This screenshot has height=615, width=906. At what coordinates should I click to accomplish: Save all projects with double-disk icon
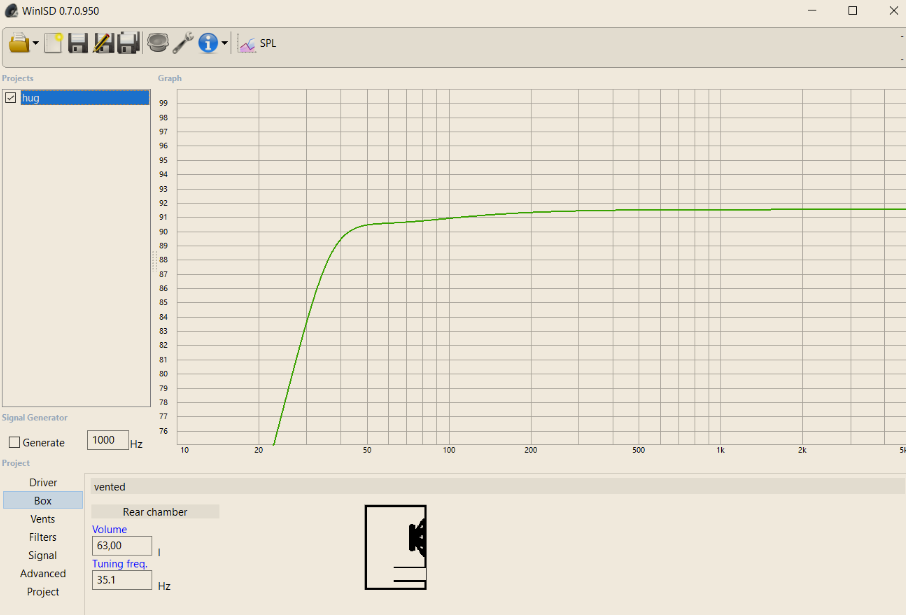[129, 43]
